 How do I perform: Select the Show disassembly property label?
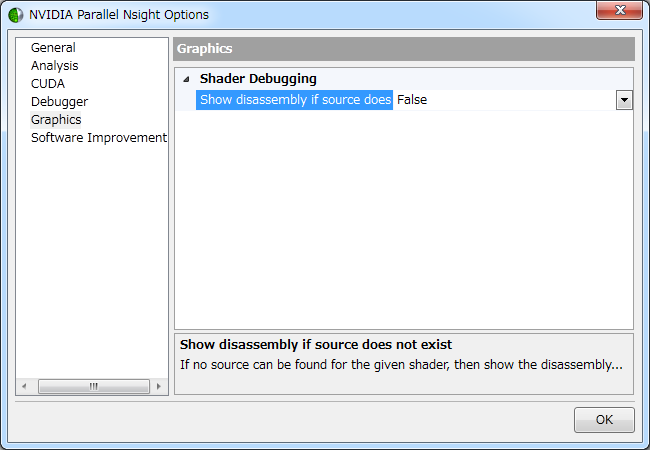coord(294,99)
